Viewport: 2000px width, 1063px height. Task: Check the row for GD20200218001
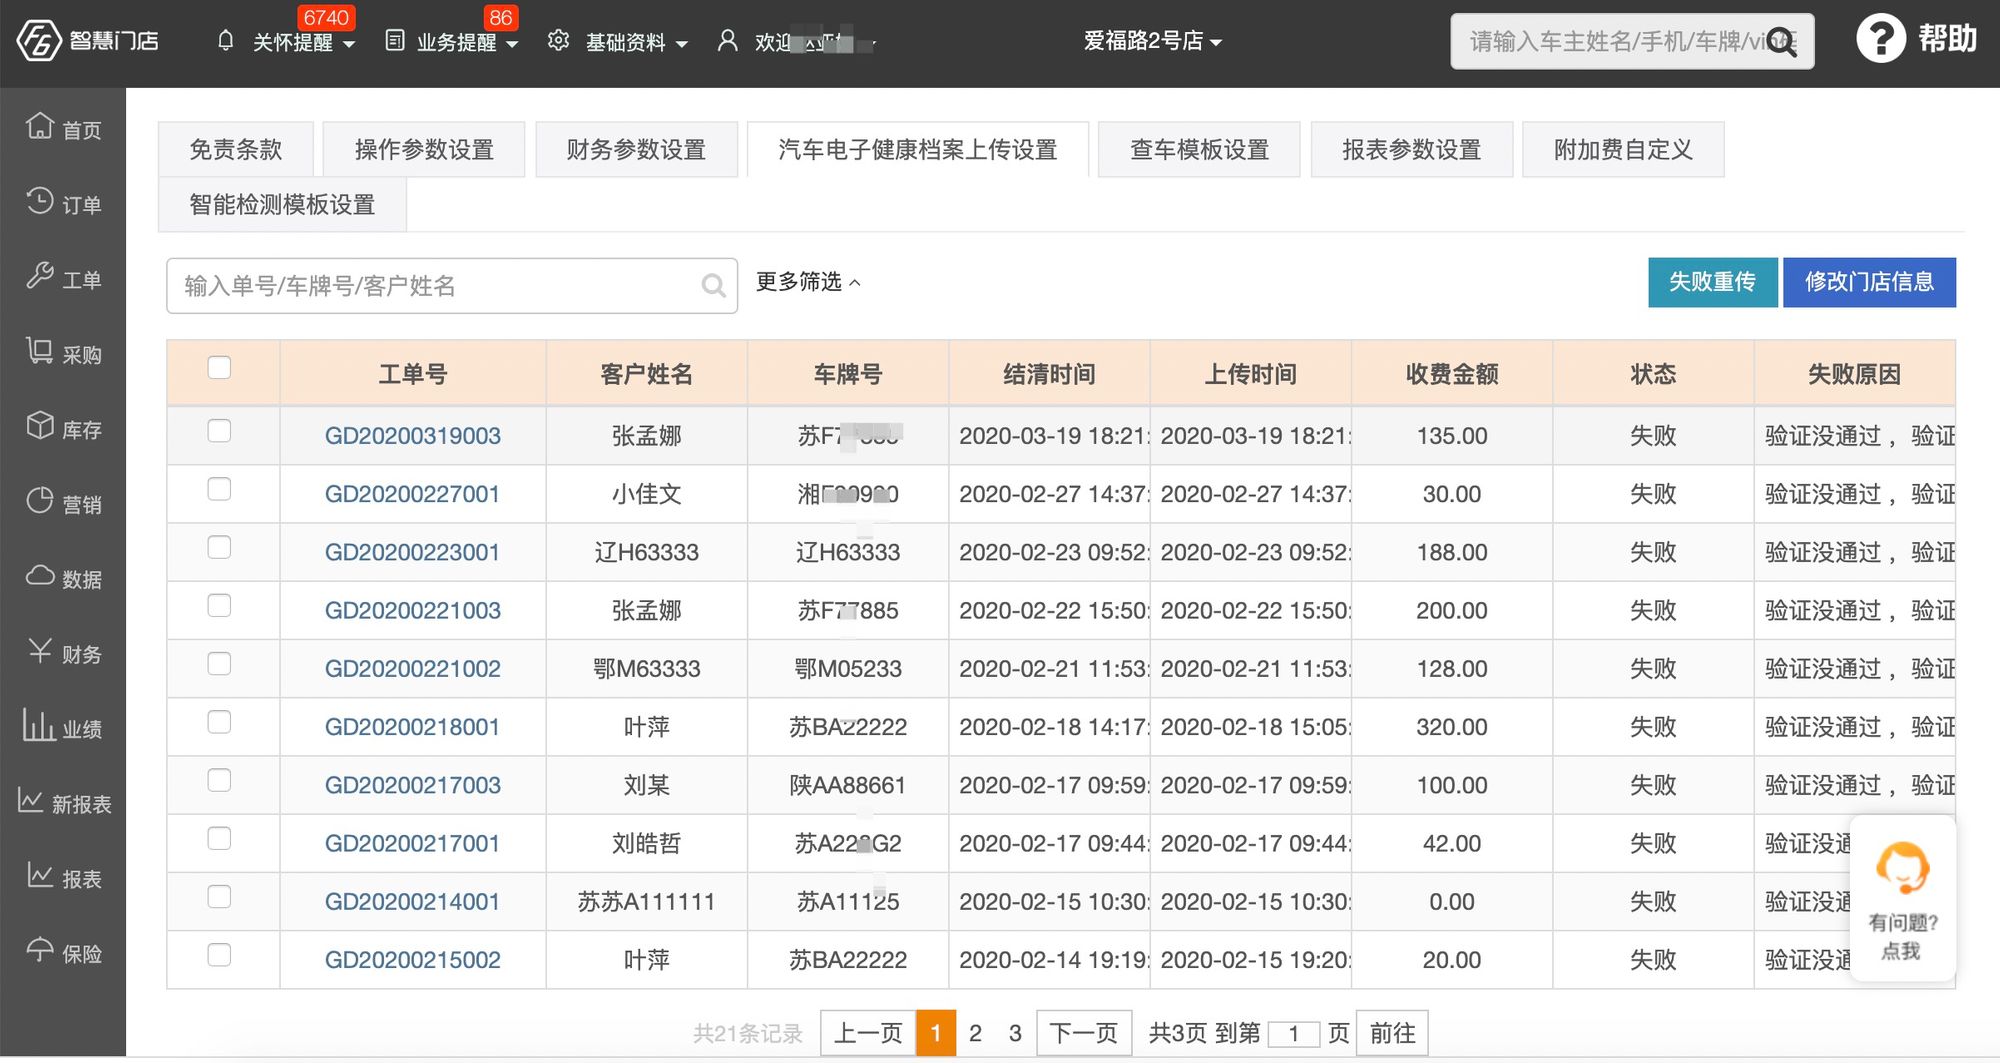(x=219, y=722)
